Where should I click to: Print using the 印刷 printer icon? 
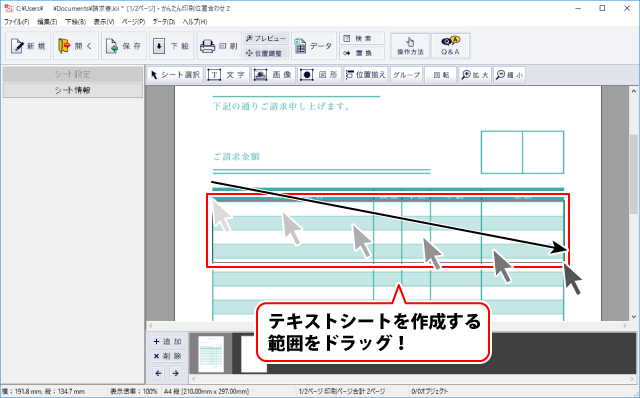click(219, 46)
